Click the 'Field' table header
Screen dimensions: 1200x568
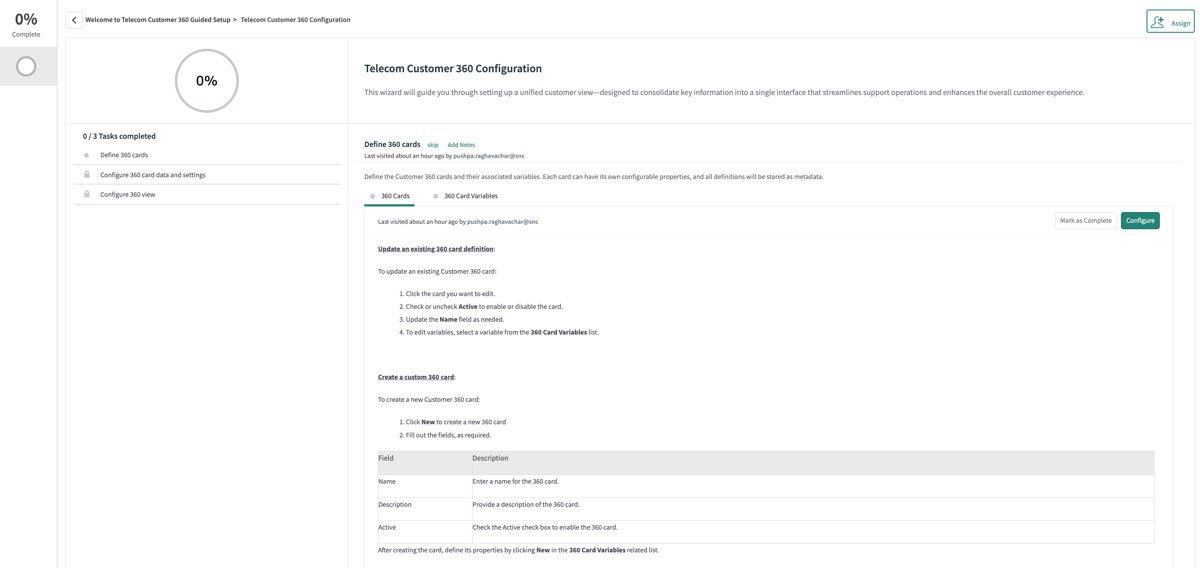[x=425, y=462]
